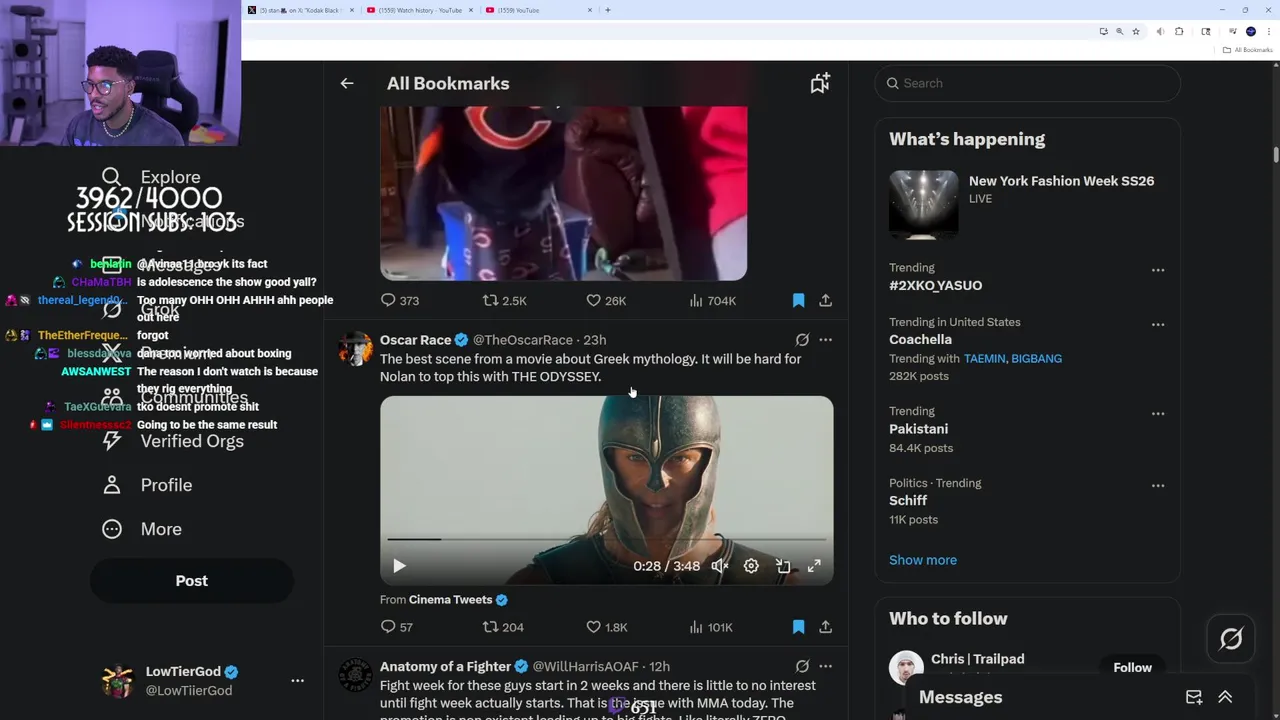Viewport: 1280px width, 720px height.
Task: Open the Chrome three-dot menu
Action: tap(1268, 31)
